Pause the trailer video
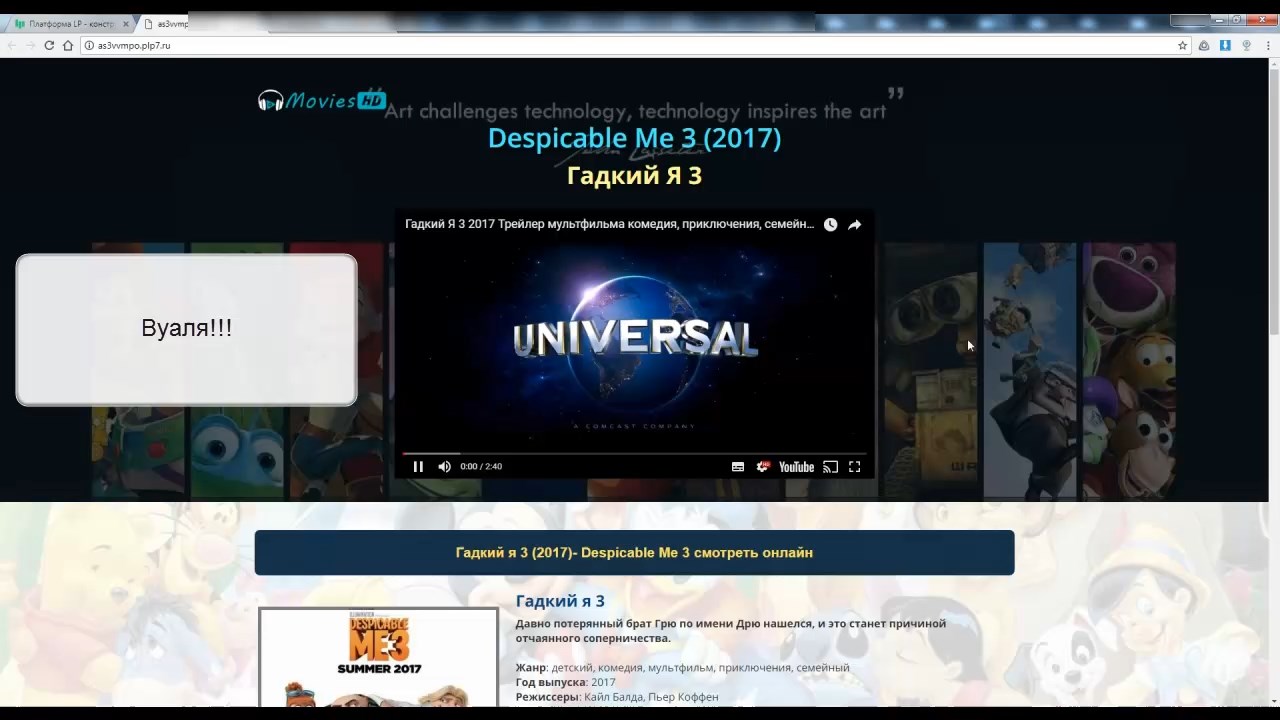Screen dimensions: 1280x720 coord(418,467)
